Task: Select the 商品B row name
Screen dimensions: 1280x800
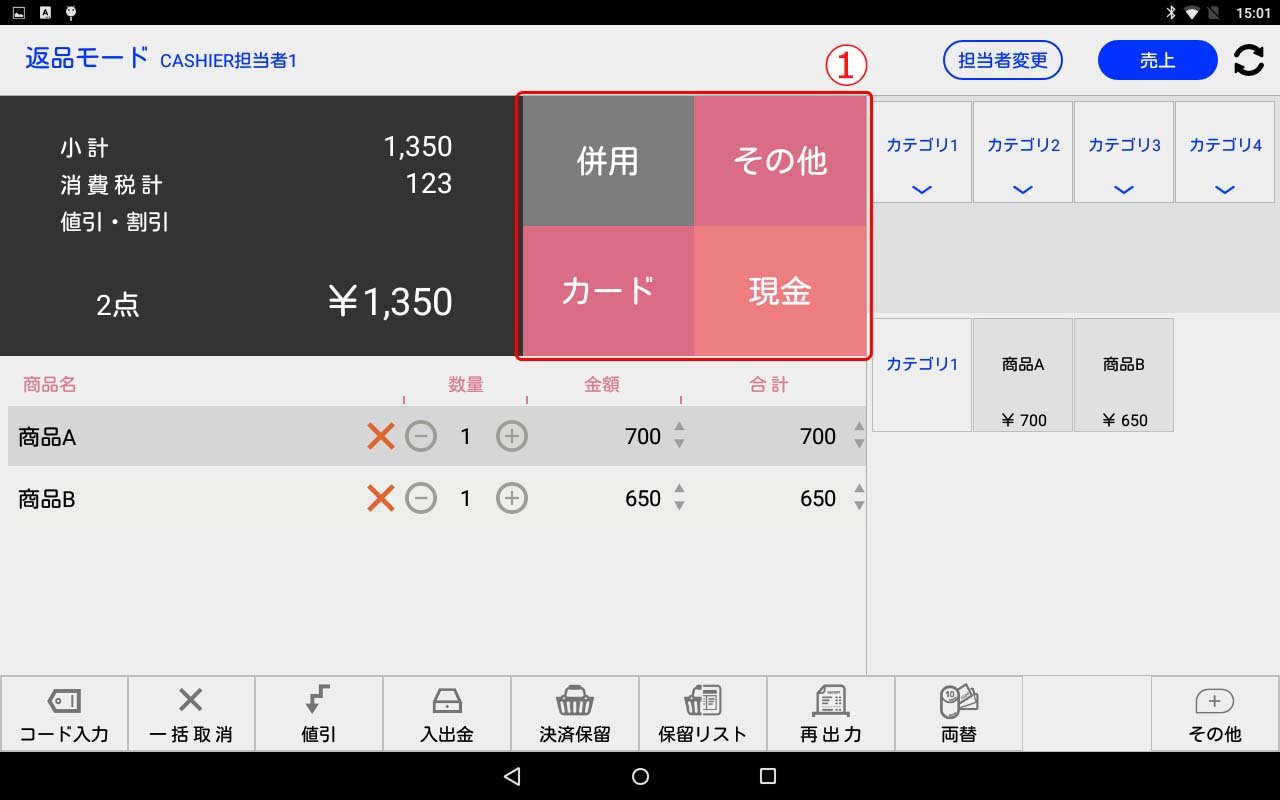Action: [47, 499]
